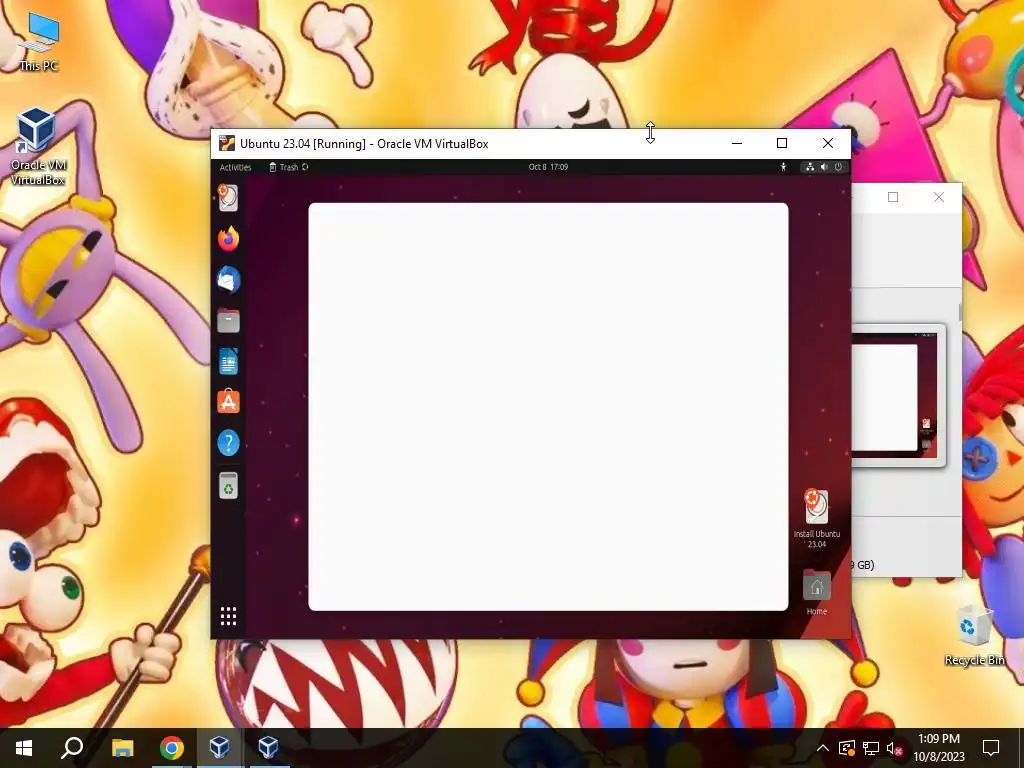Open the Ubuntu Software store icon

tap(228, 402)
